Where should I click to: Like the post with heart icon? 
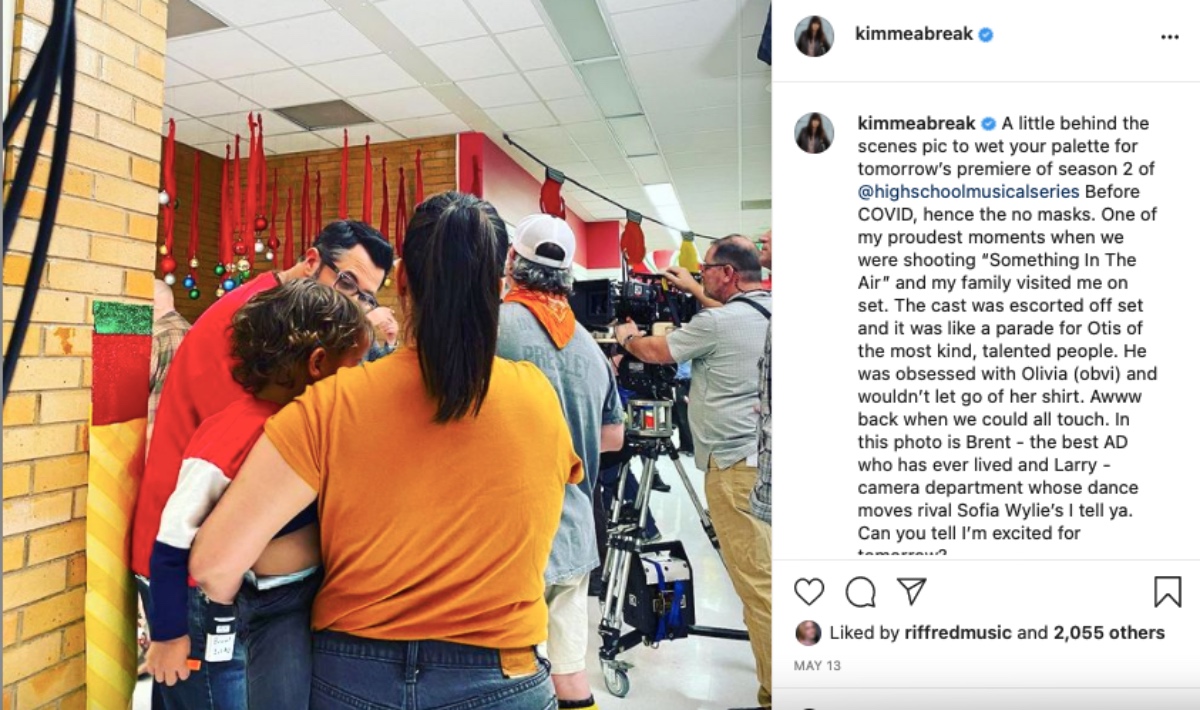809,592
